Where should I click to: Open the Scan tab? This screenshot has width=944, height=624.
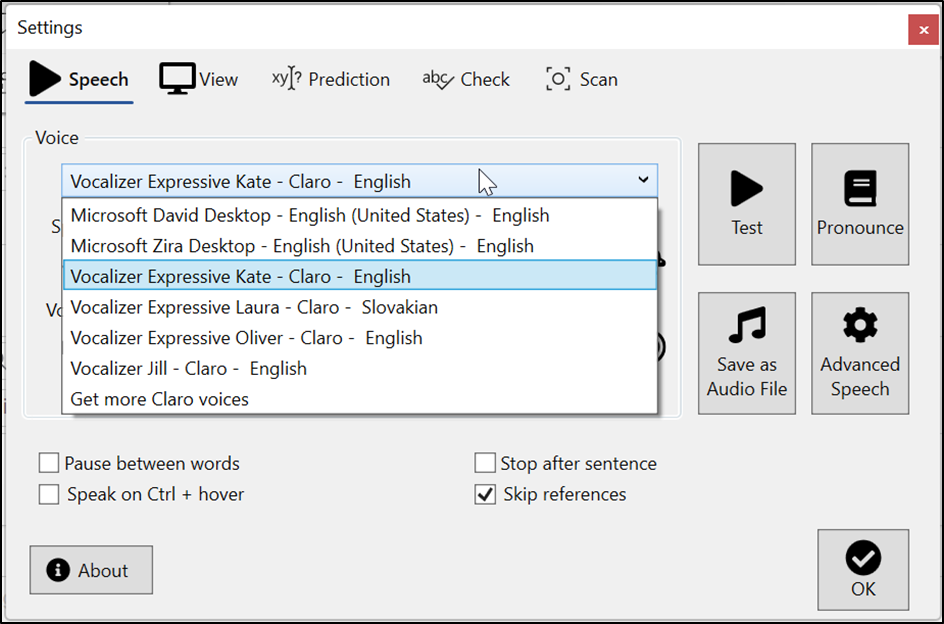coord(581,79)
